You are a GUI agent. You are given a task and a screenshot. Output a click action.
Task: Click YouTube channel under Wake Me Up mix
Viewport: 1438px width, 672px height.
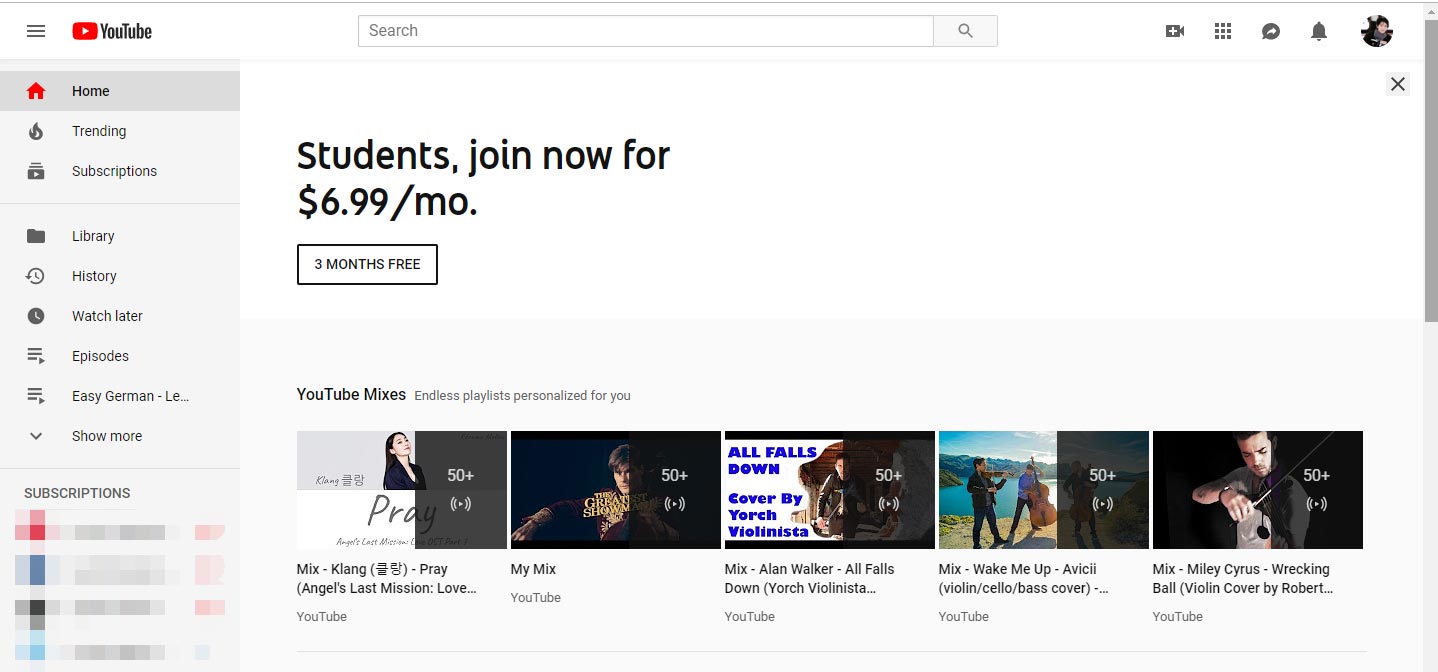(x=964, y=616)
